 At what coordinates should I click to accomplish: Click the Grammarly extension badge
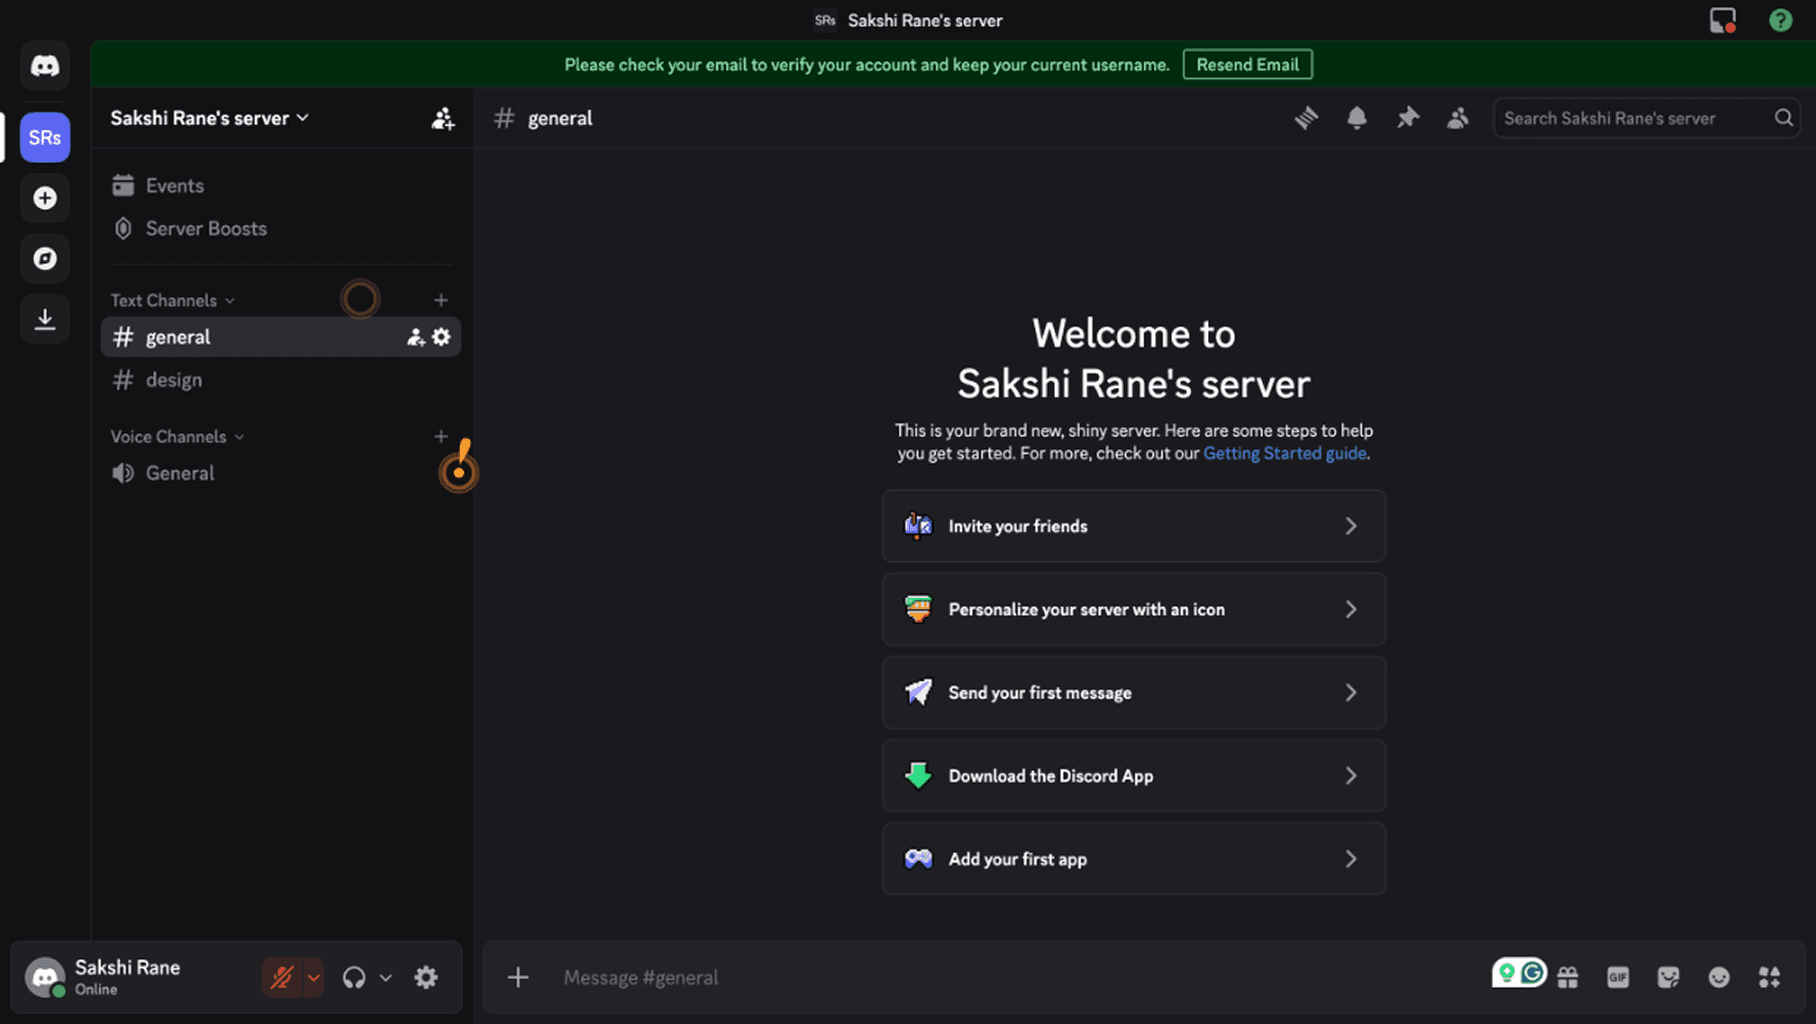(1520, 972)
